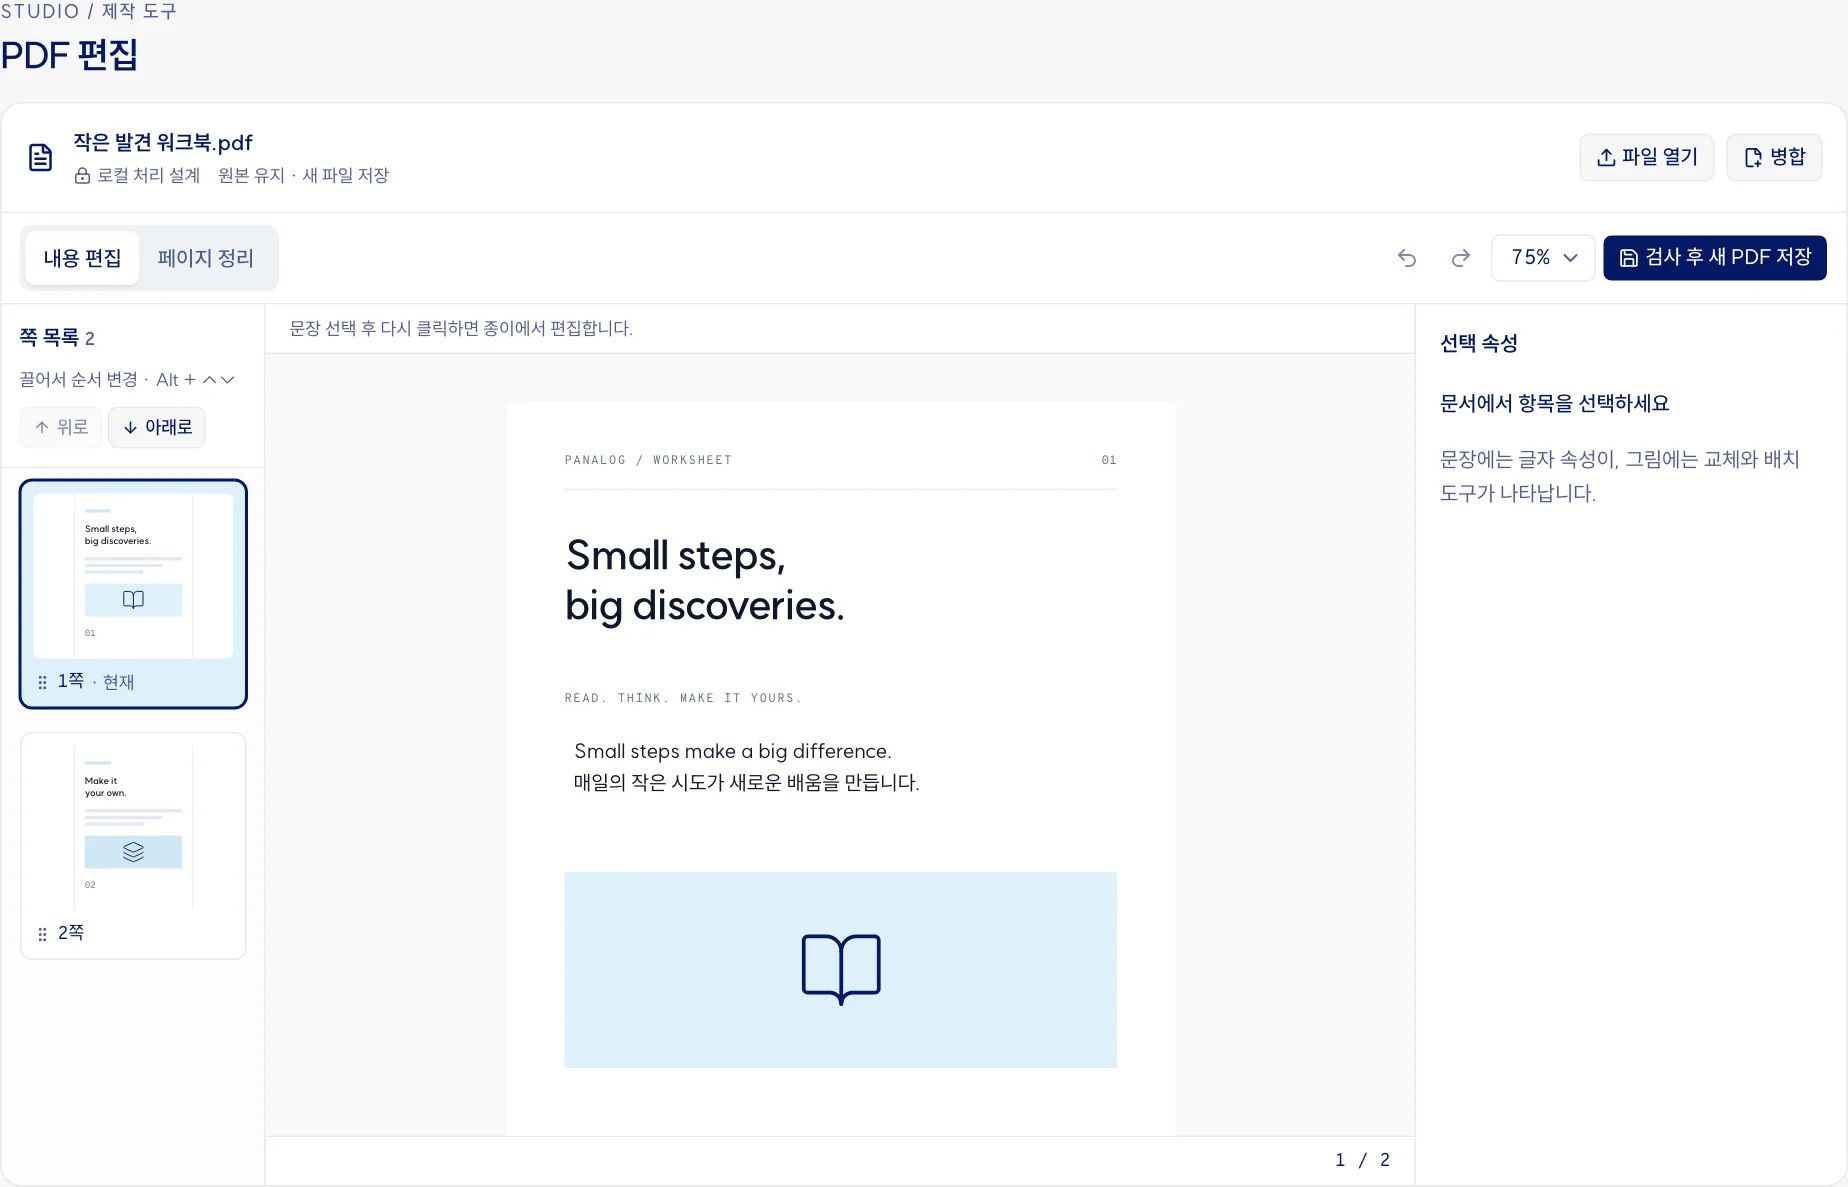This screenshot has height=1187, width=1848.
Task: Click the 'READ. THINK. MAKE IT YOURS.' line
Action: [x=683, y=698]
